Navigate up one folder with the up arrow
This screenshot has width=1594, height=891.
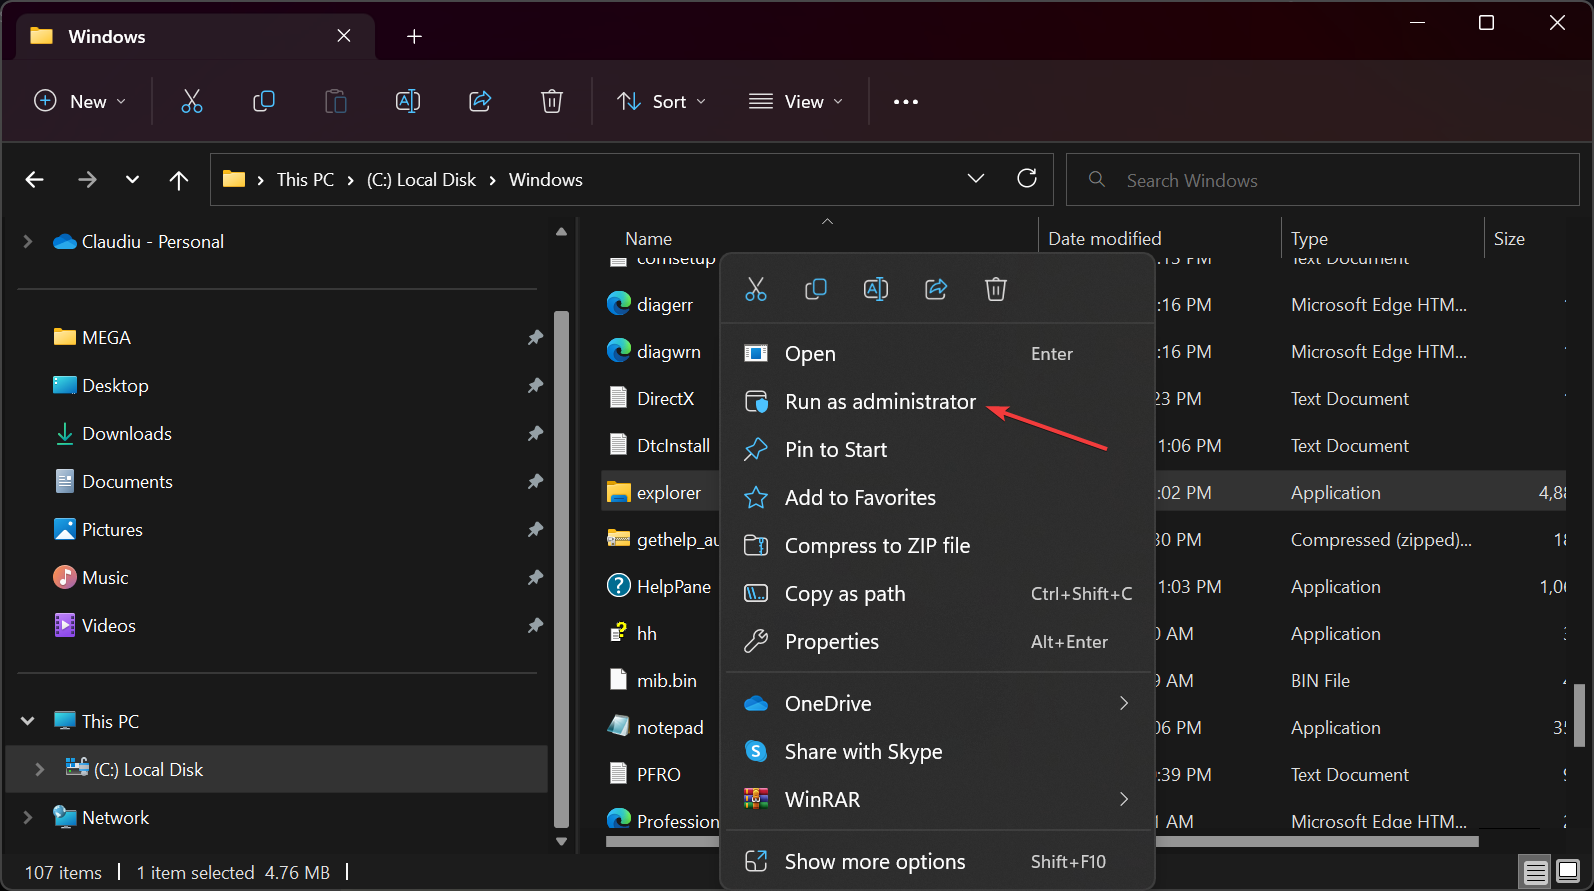coord(179,180)
